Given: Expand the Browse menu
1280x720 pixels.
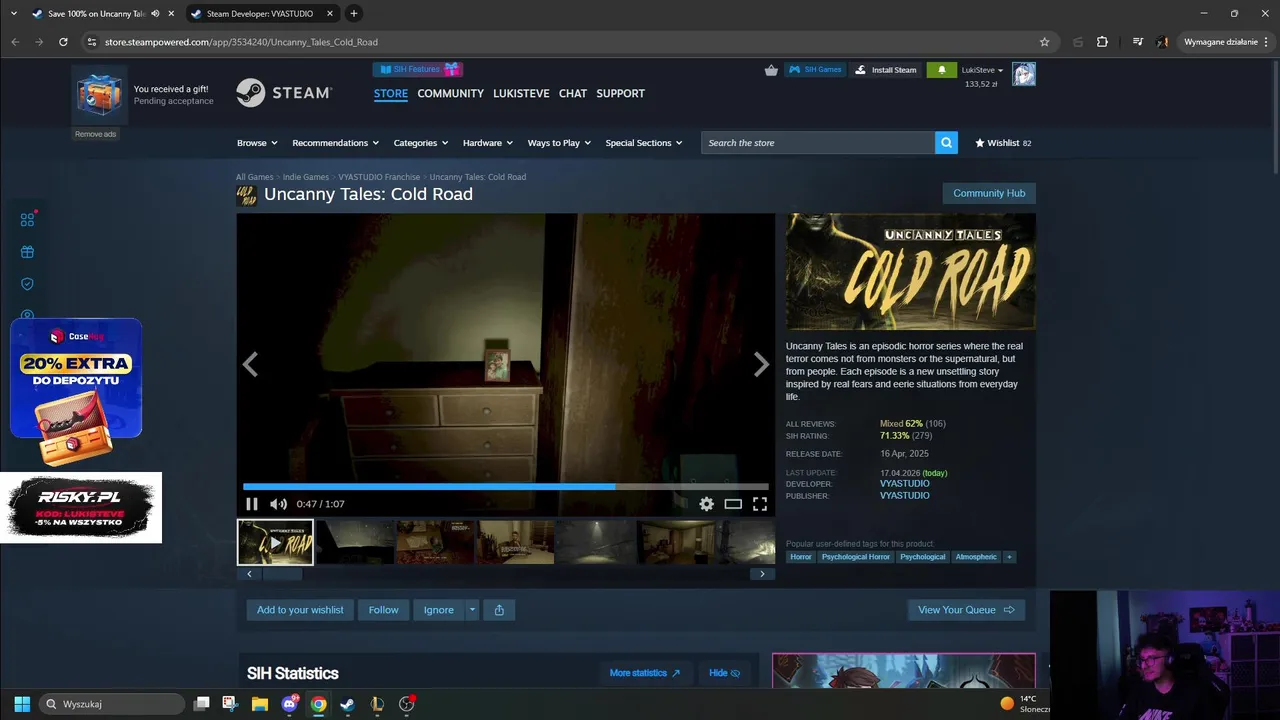Looking at the screenshot, I should 257,143.
